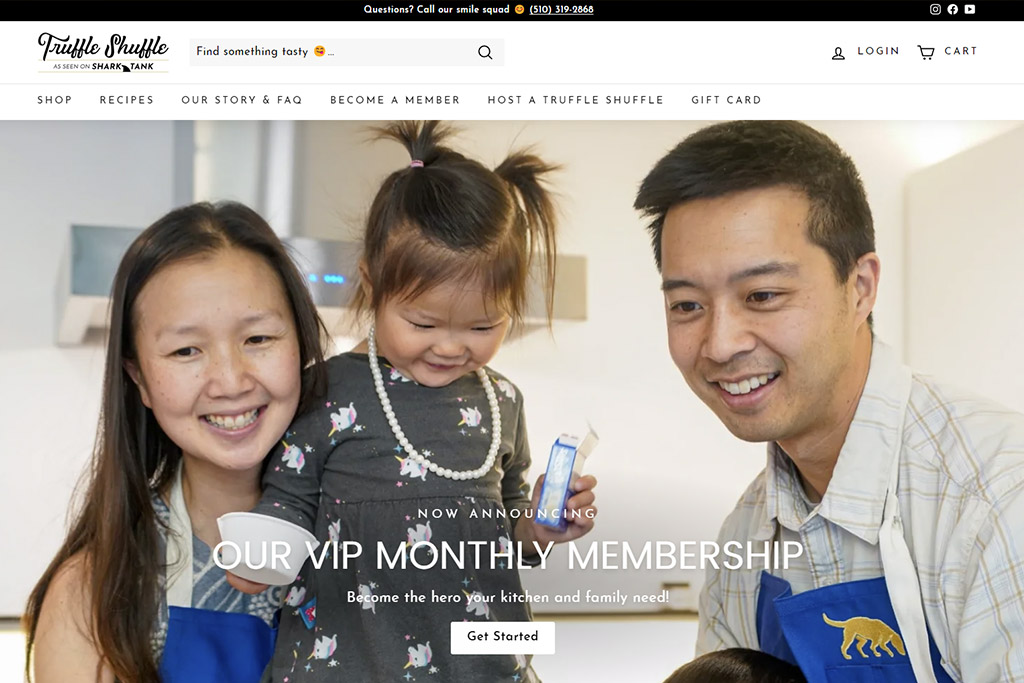Open Become a Member page
Screen dimensions: 1024x683
[x=395, y=100]
